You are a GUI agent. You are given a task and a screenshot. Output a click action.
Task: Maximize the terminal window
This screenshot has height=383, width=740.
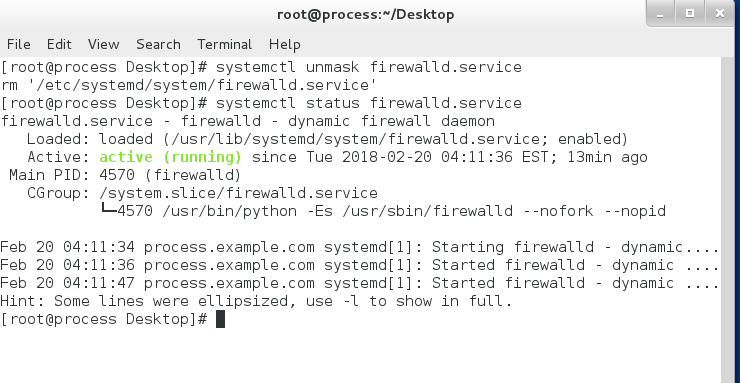[690, 14]
